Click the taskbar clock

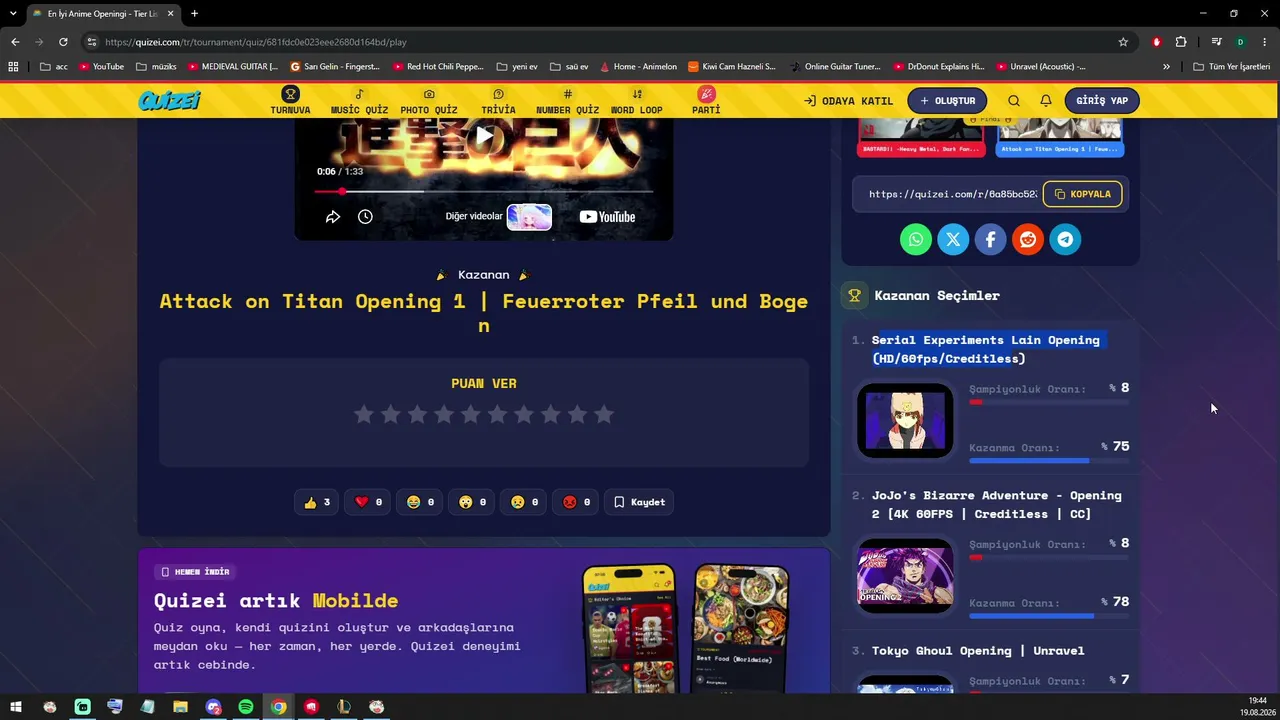point(1257,706)
